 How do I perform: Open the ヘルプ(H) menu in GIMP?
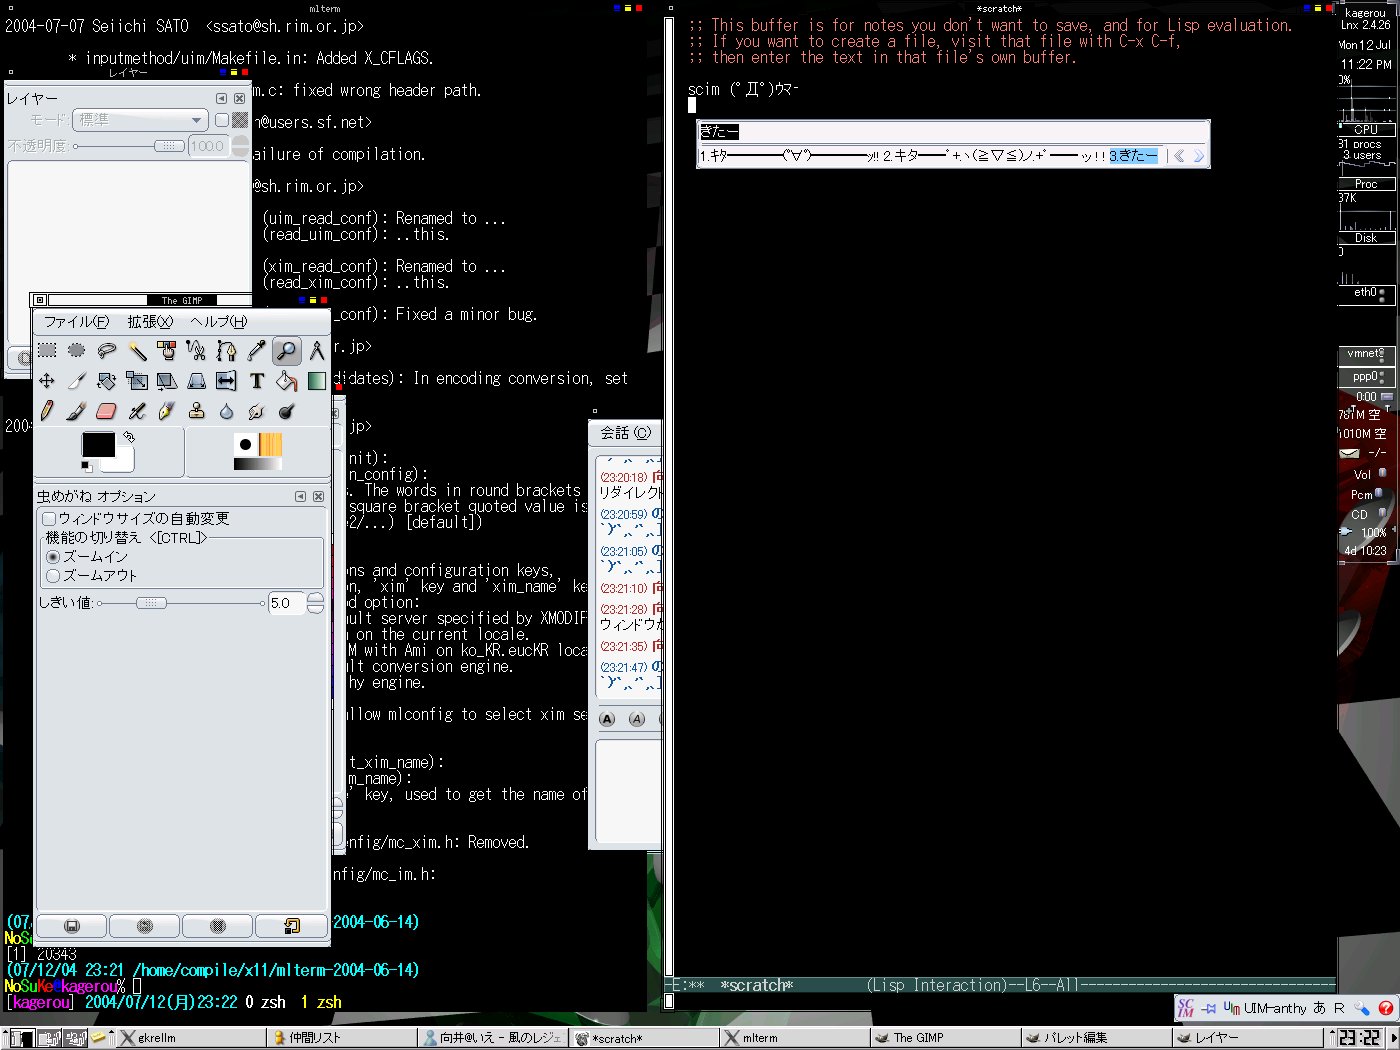coord(218,322)
